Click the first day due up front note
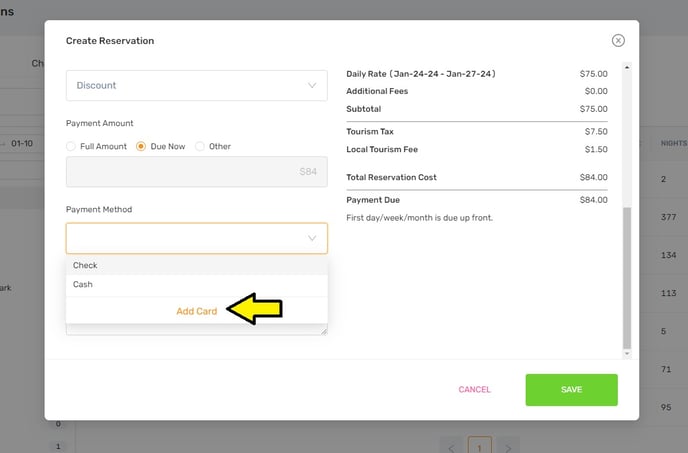The width and height of the screenshot is (688, 453). point(419,218)
